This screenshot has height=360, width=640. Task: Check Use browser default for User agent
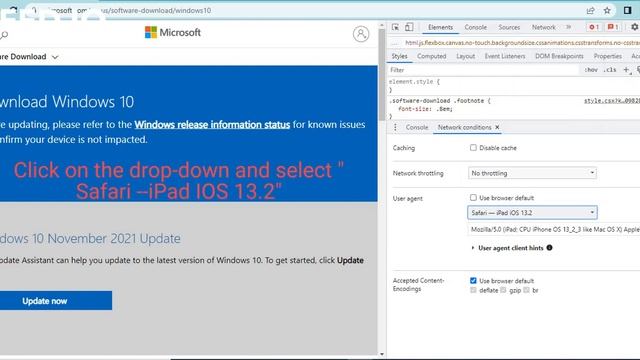tap(473, 198)
